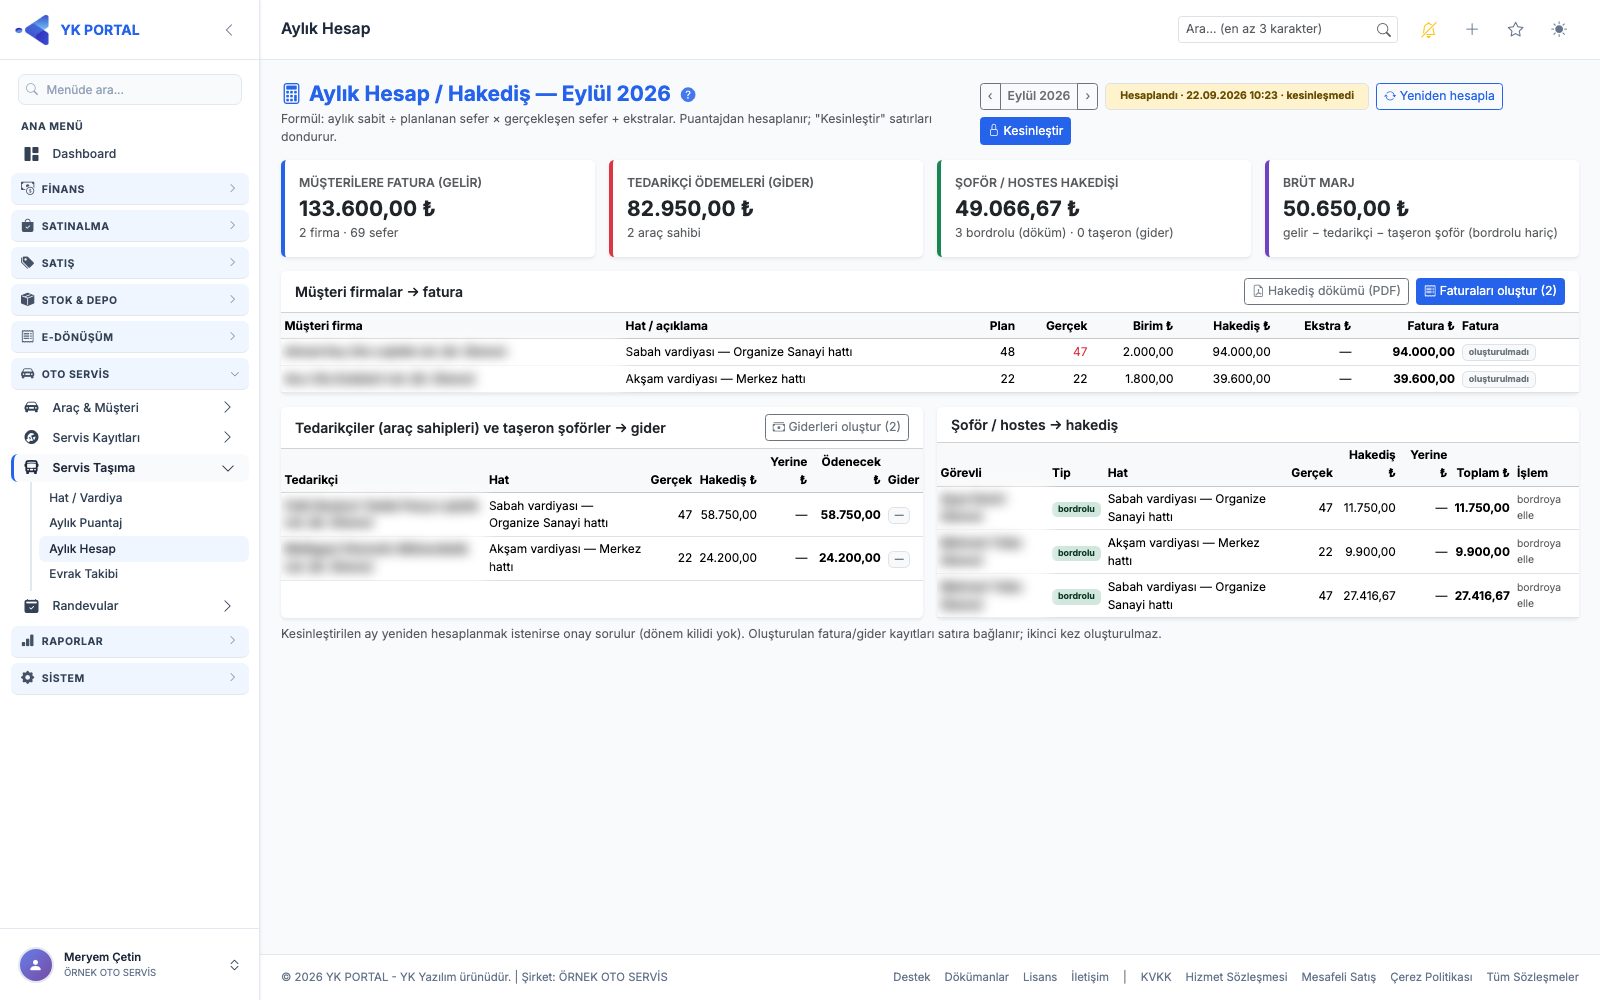The height and width of the screenshot is (1000, 1600).
Task: Expand the FİNANS menu section
Action: (130, 189)
